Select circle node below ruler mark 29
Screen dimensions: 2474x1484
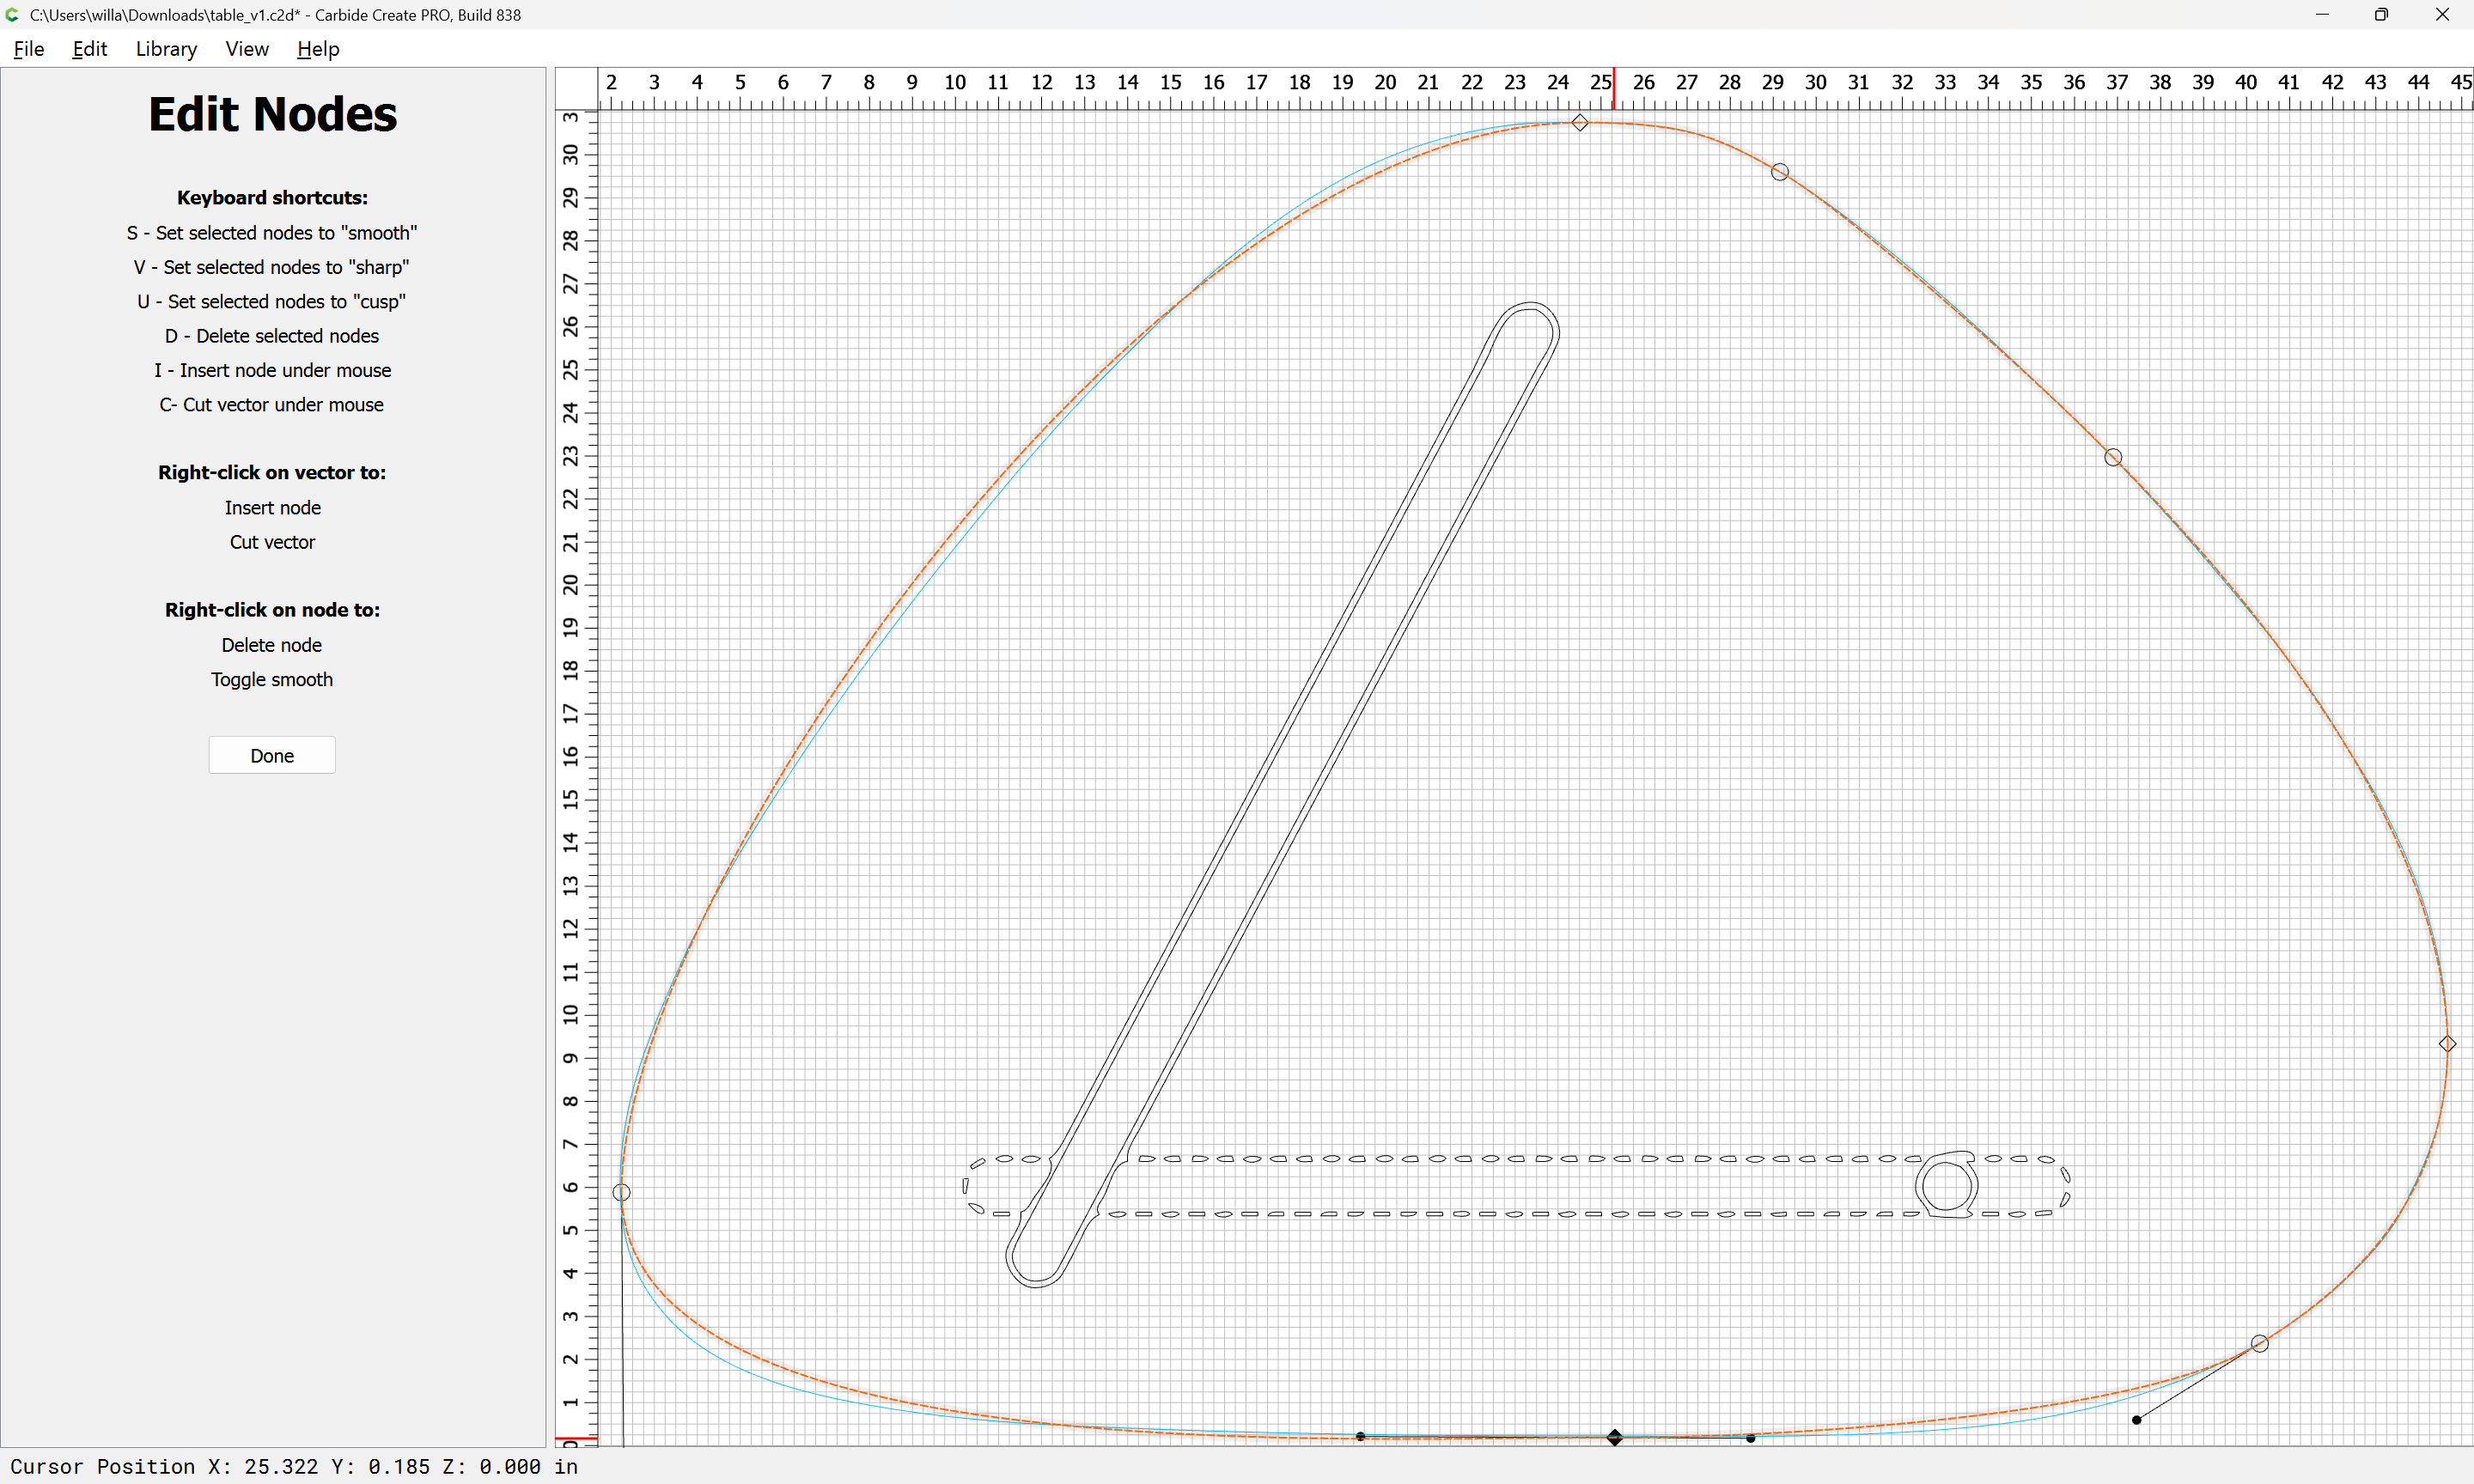click(1780, 173)
